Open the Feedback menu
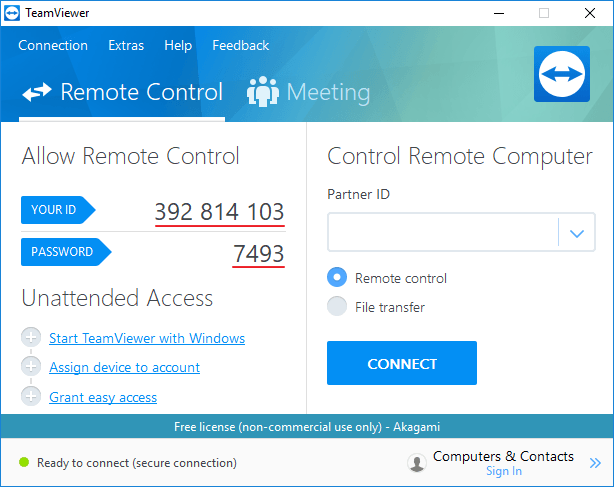This screenshot has width=614, height=487. (240, 45)
